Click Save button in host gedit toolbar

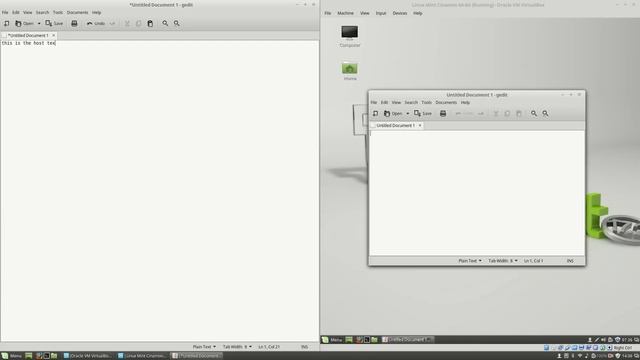pos(54,23)
